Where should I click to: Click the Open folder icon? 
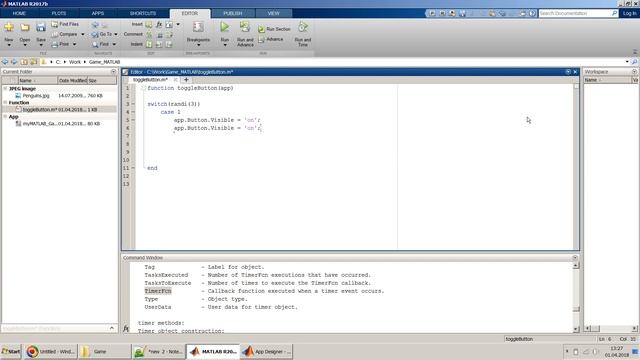click(x=25, y=28)
